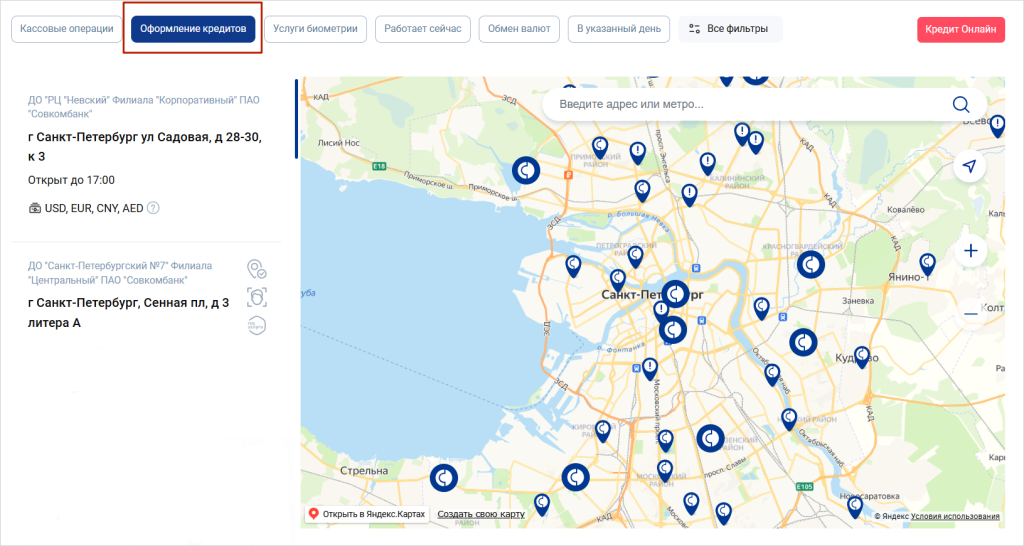The height and width of the screenshot is (546, 1024).
Task: Select exclamation marker in Калининский район
Action: click(x=707, y=163)
